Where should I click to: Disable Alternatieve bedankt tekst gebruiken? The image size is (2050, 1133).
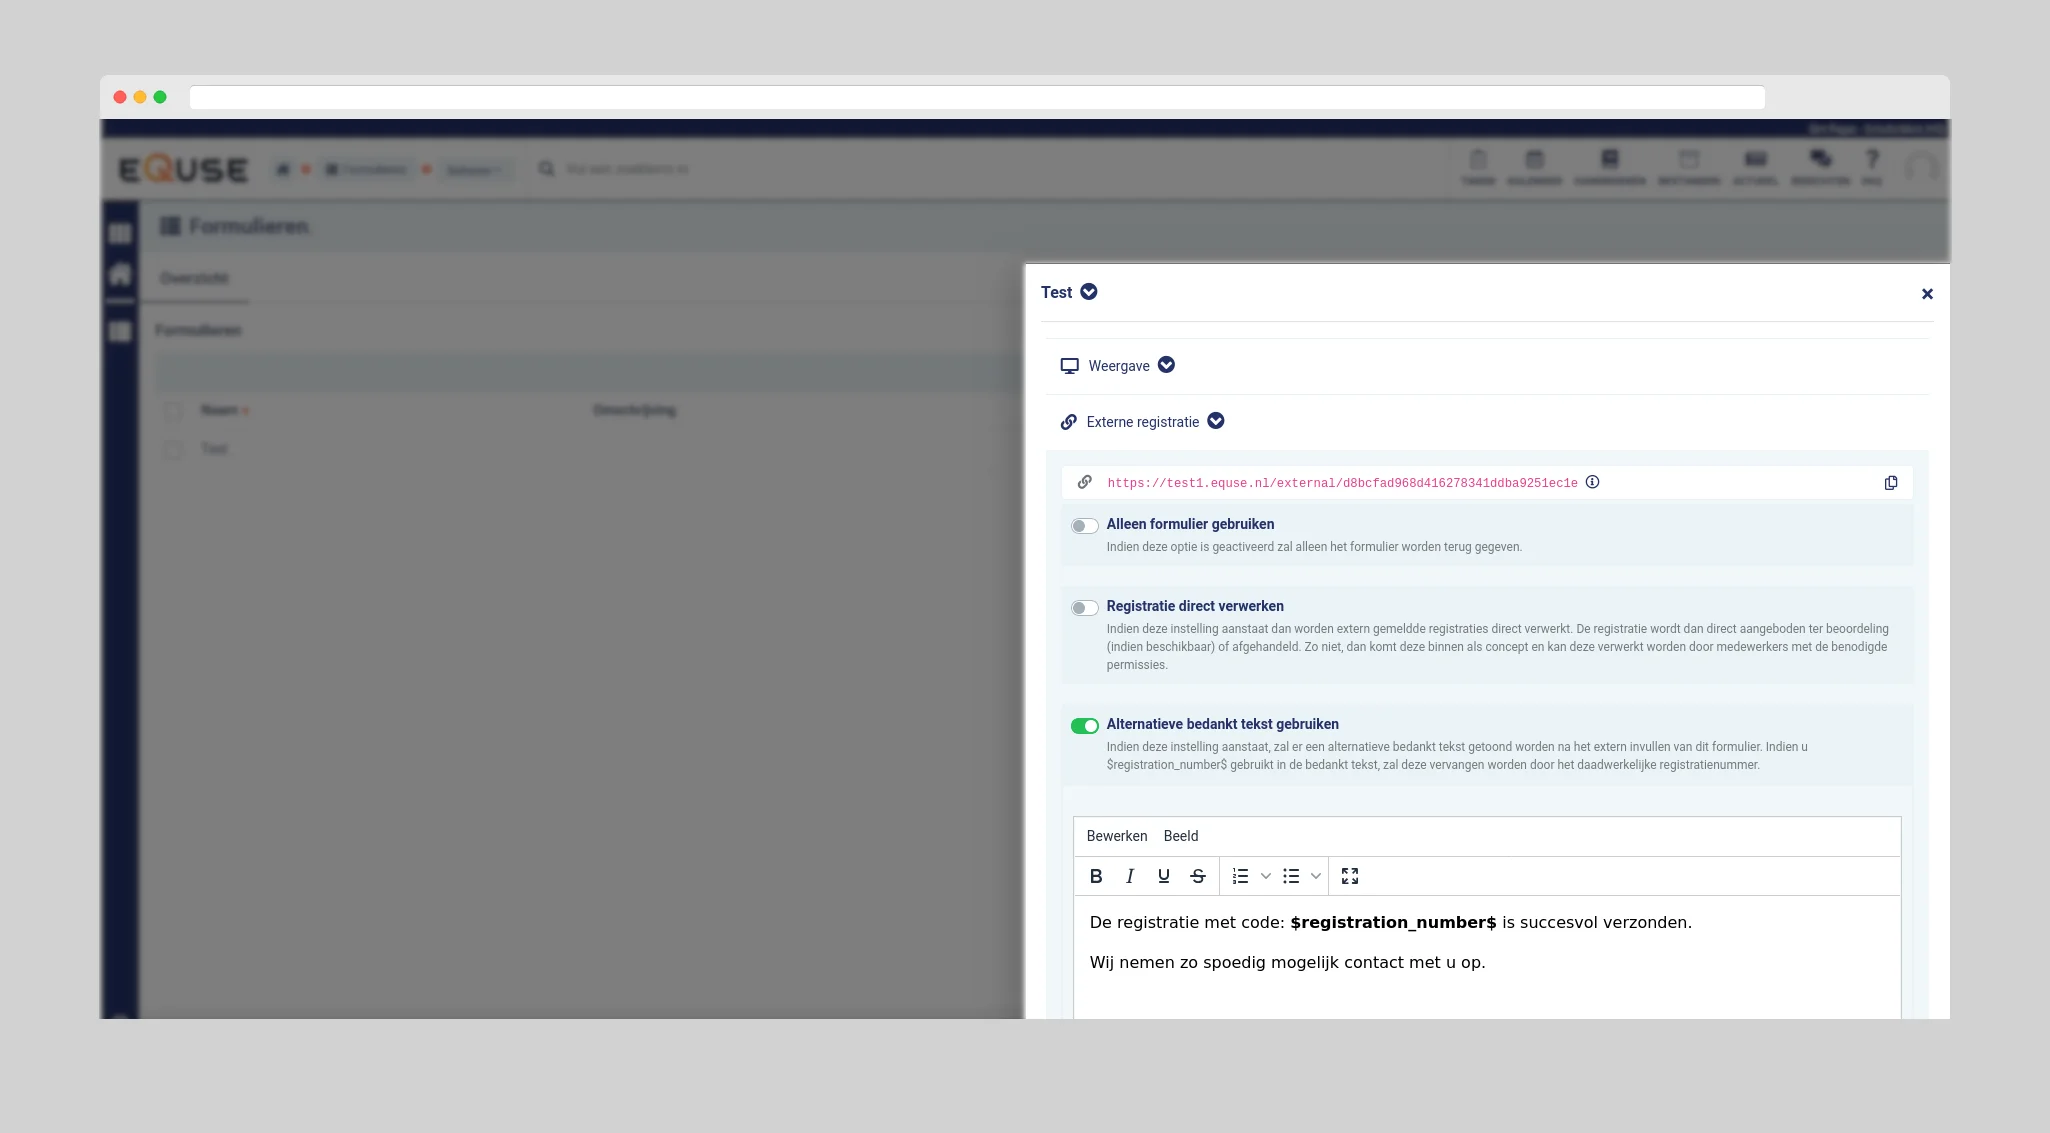[1084, 726]
